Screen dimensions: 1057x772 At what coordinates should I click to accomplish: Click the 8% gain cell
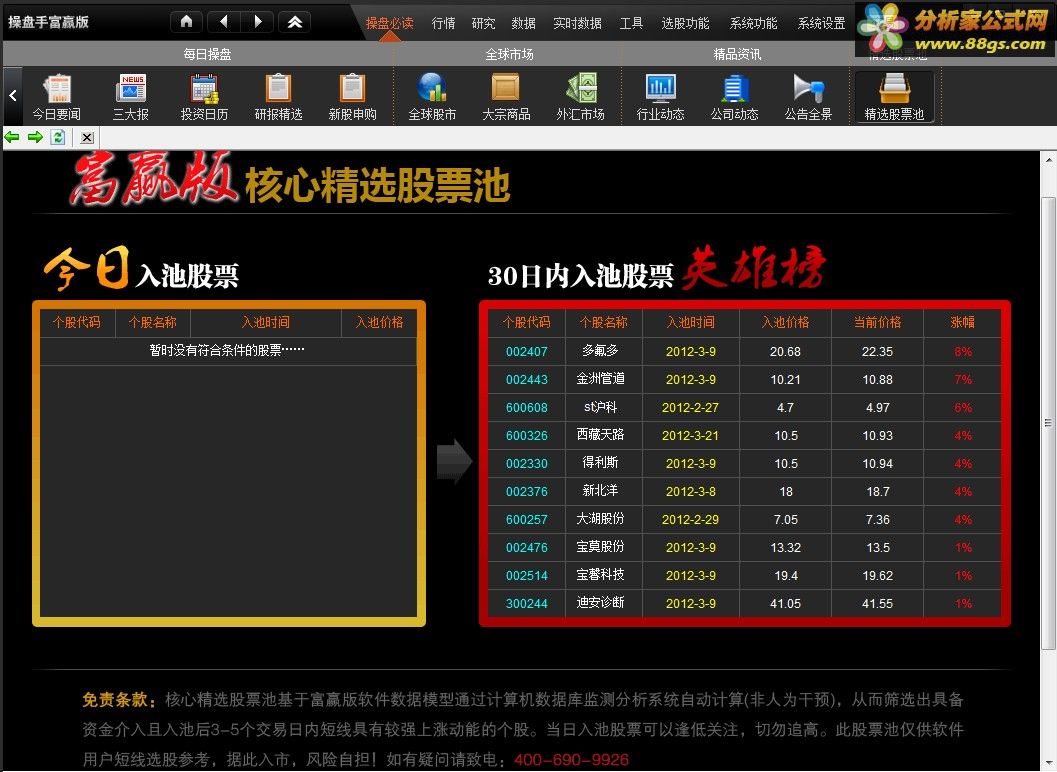(x=963, y=351)
